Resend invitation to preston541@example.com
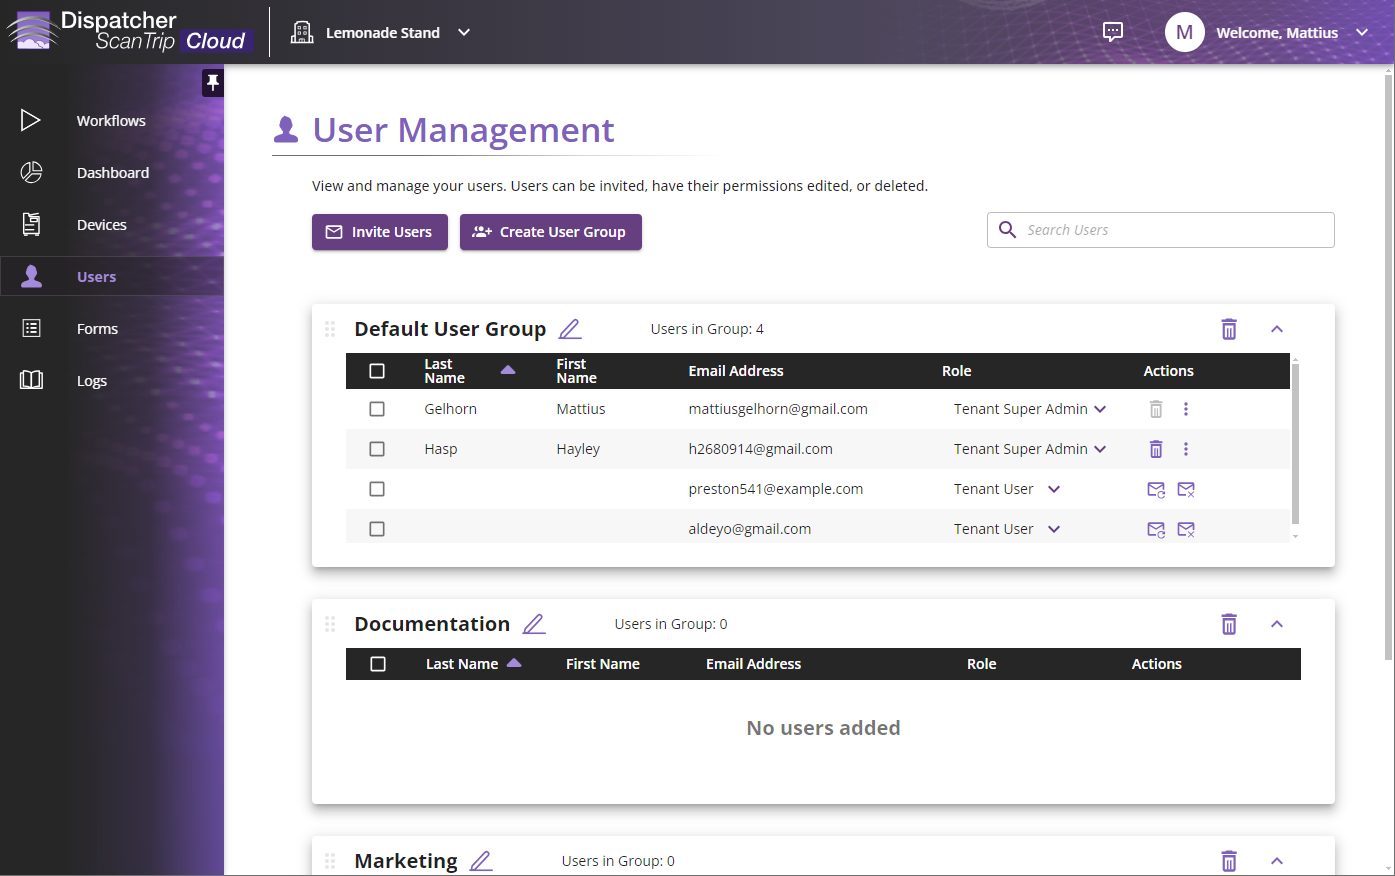The width and height of the screenshot is (1395, 876). tap(1156, 489)
